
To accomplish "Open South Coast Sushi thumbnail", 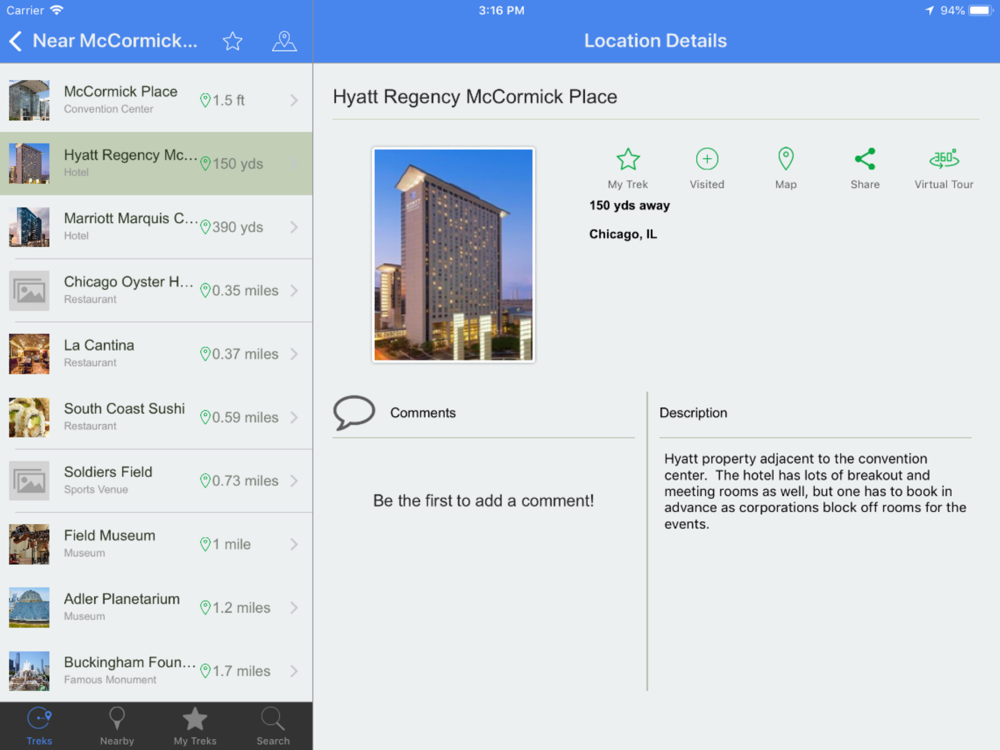I will pyautogui.click(x=29, y=417).
